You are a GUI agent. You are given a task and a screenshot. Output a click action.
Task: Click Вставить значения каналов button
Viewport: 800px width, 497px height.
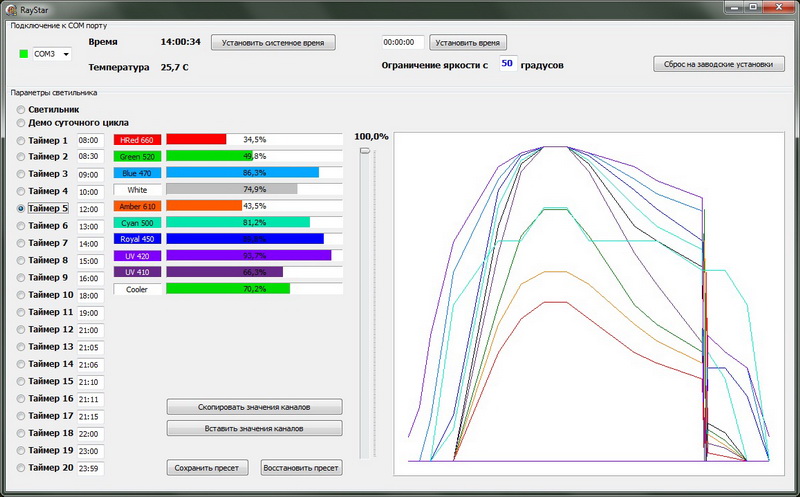[254, 428]
